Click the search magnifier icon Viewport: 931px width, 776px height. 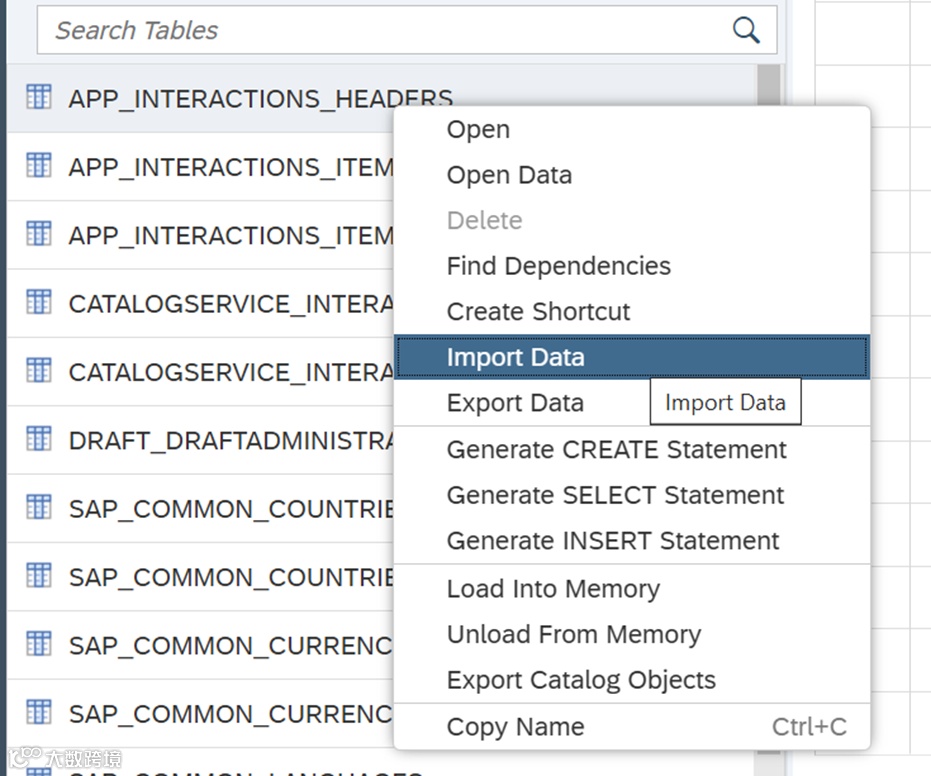pos(746,30)
